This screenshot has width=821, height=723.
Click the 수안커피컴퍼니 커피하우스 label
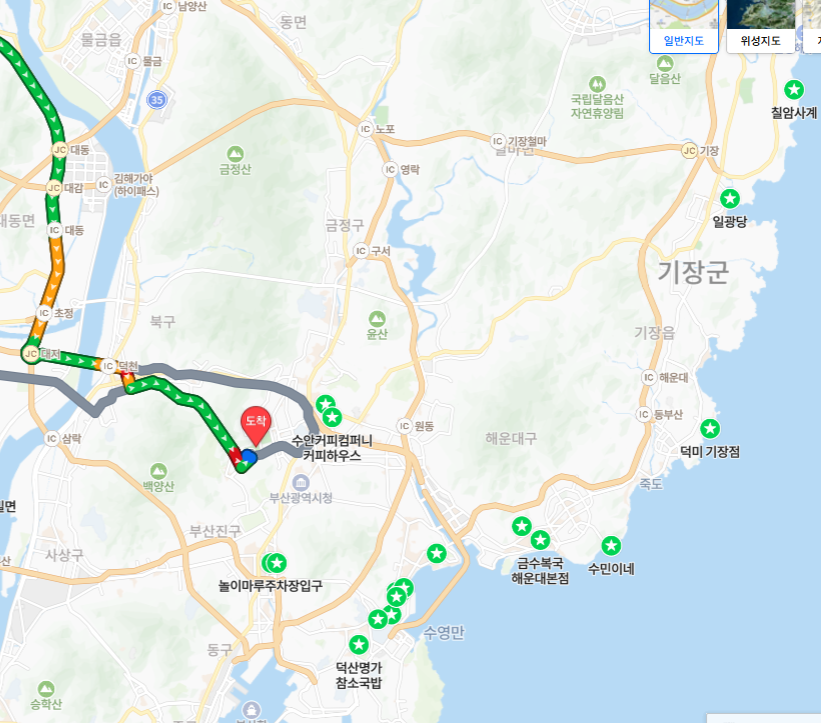click(x=332, y=448)
